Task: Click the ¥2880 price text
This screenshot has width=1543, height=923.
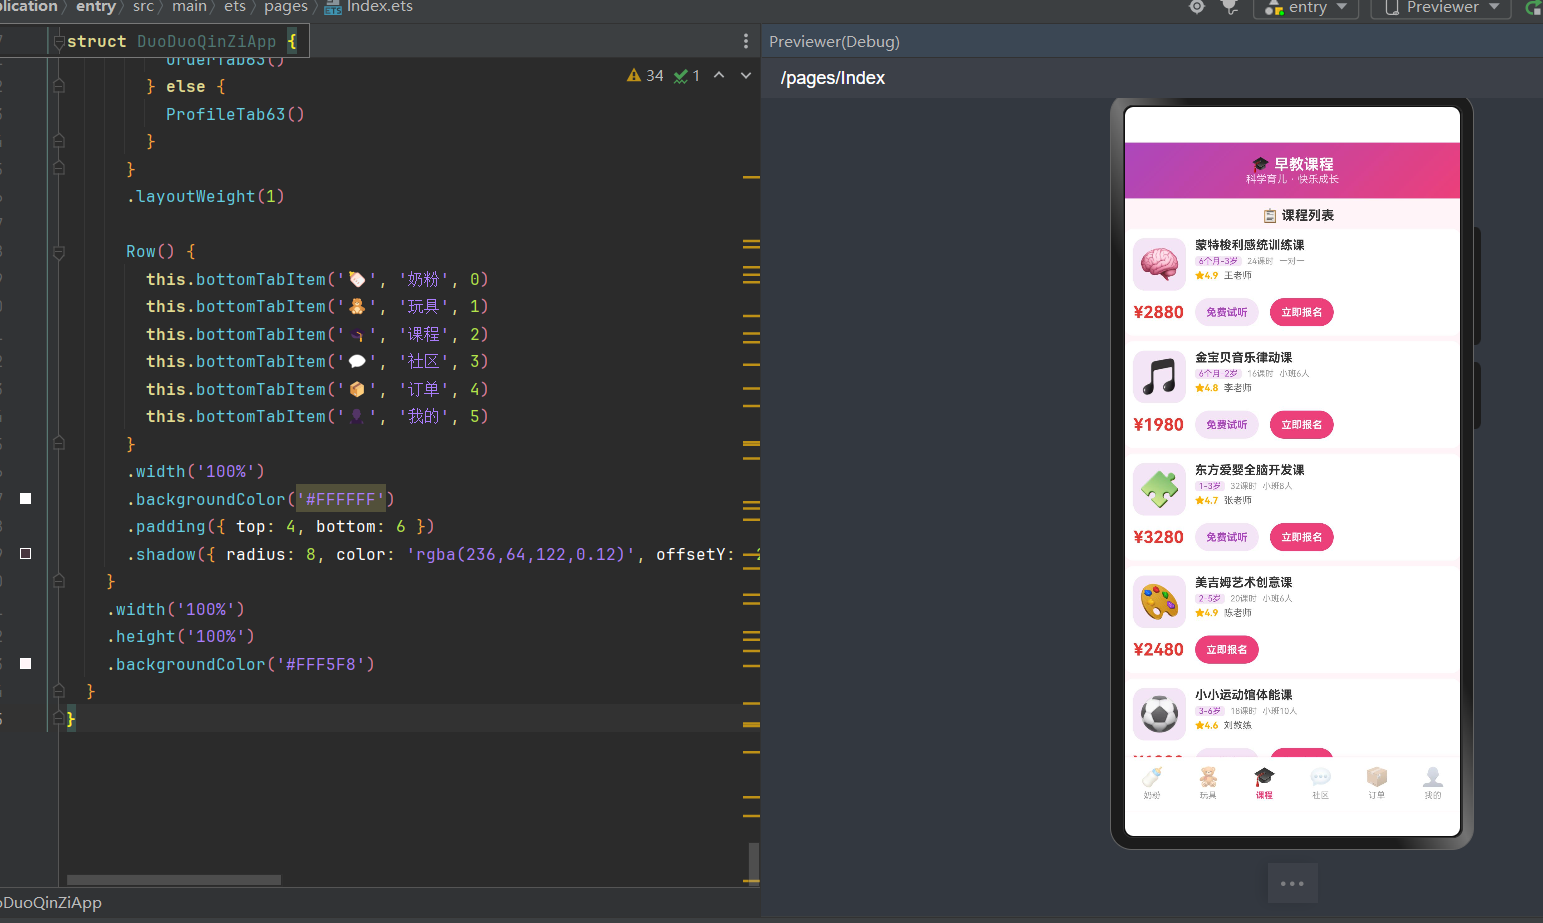Action: click(1158, 312)
